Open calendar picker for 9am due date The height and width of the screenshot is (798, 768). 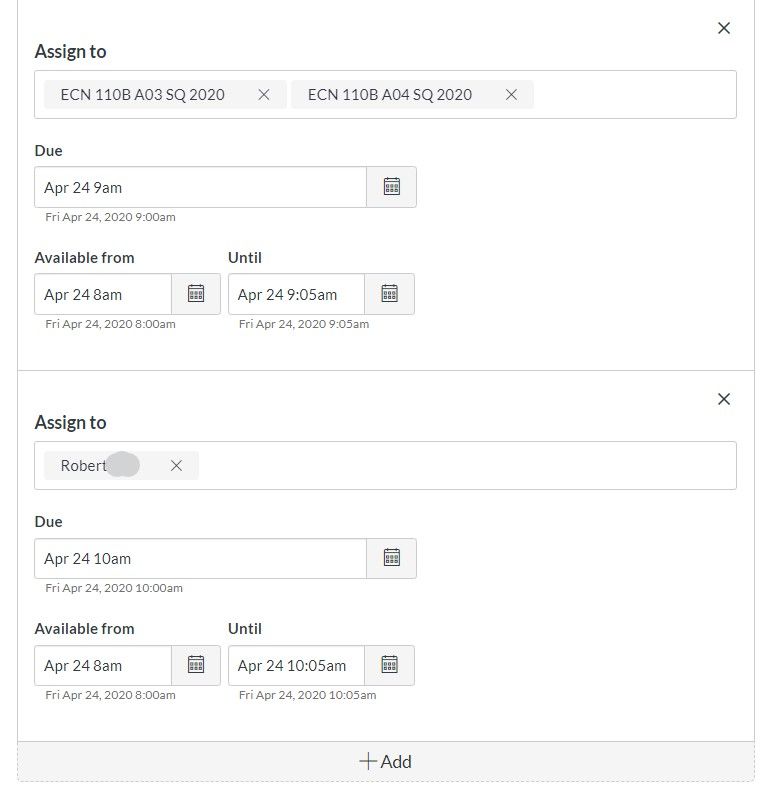(392, 187)
